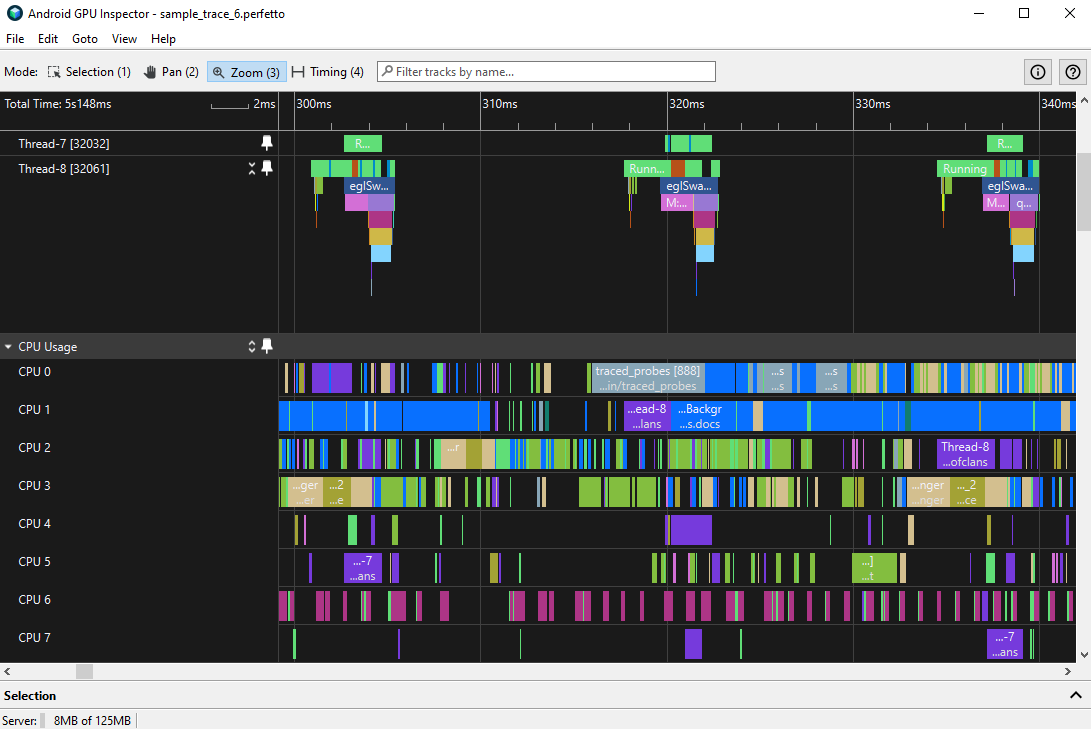This screenshot has width=1091, height=729.
Task: Open the info panel via the i icon
Action: pyautogui.click(x=1037, y=71)
